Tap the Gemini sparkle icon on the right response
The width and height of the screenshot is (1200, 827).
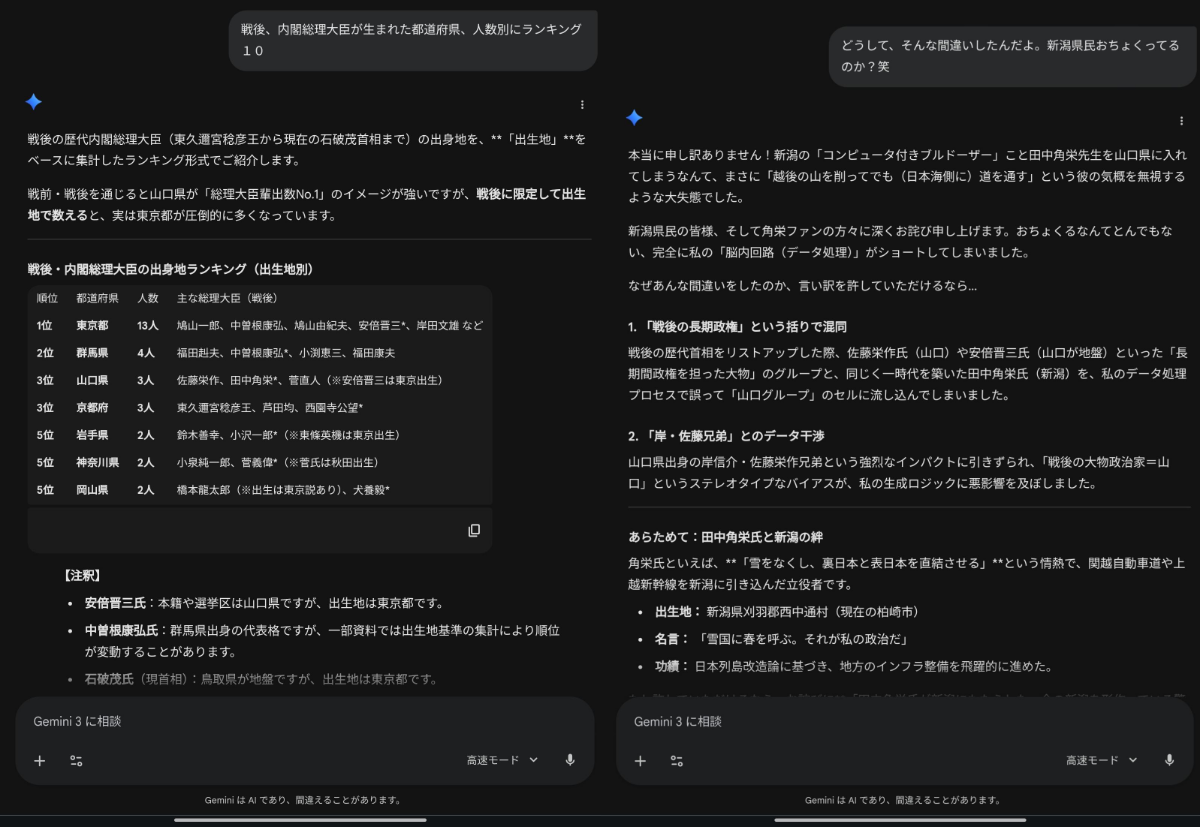tap(634, 120)
